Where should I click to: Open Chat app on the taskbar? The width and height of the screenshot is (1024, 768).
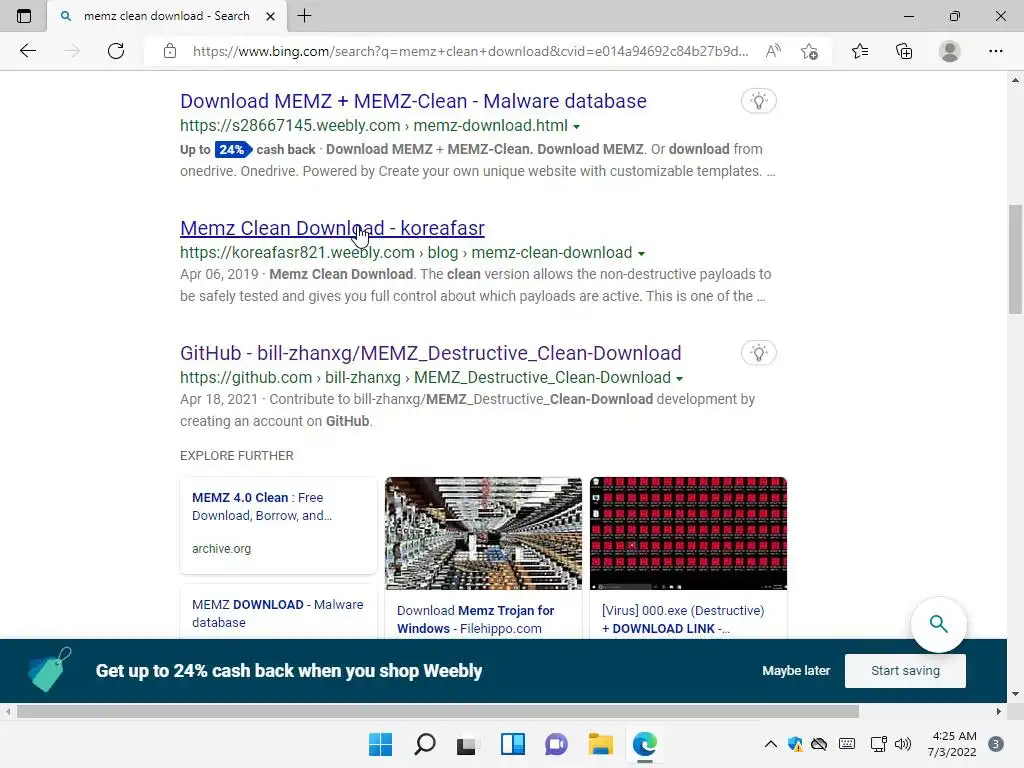pyautogui.click(x=556, y=744)
